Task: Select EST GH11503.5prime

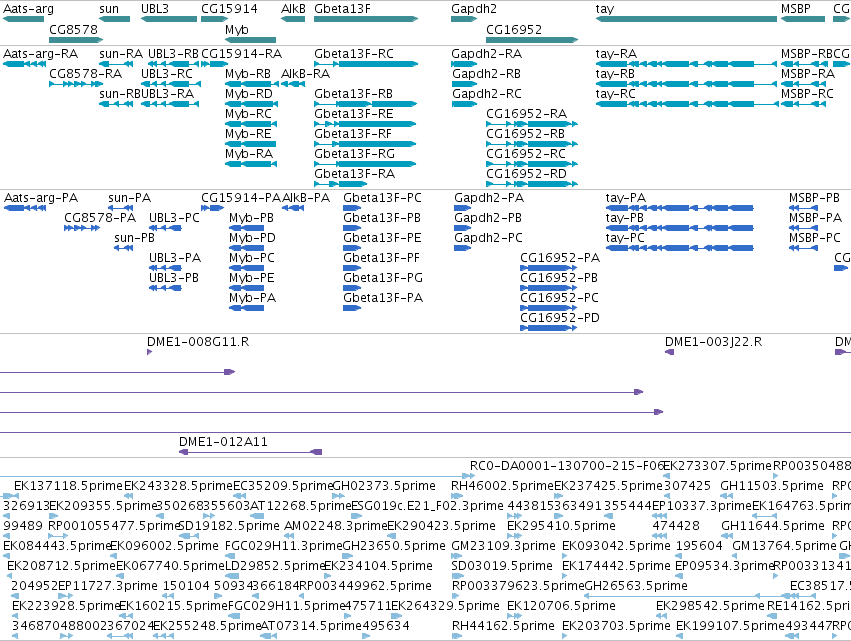Action: point(727,496)
